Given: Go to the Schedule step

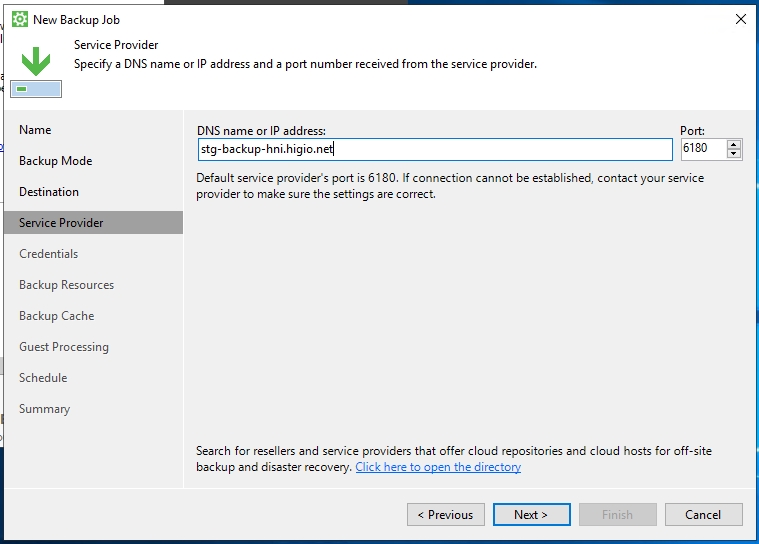Looking at the screenshot, I should coord(43,378).
